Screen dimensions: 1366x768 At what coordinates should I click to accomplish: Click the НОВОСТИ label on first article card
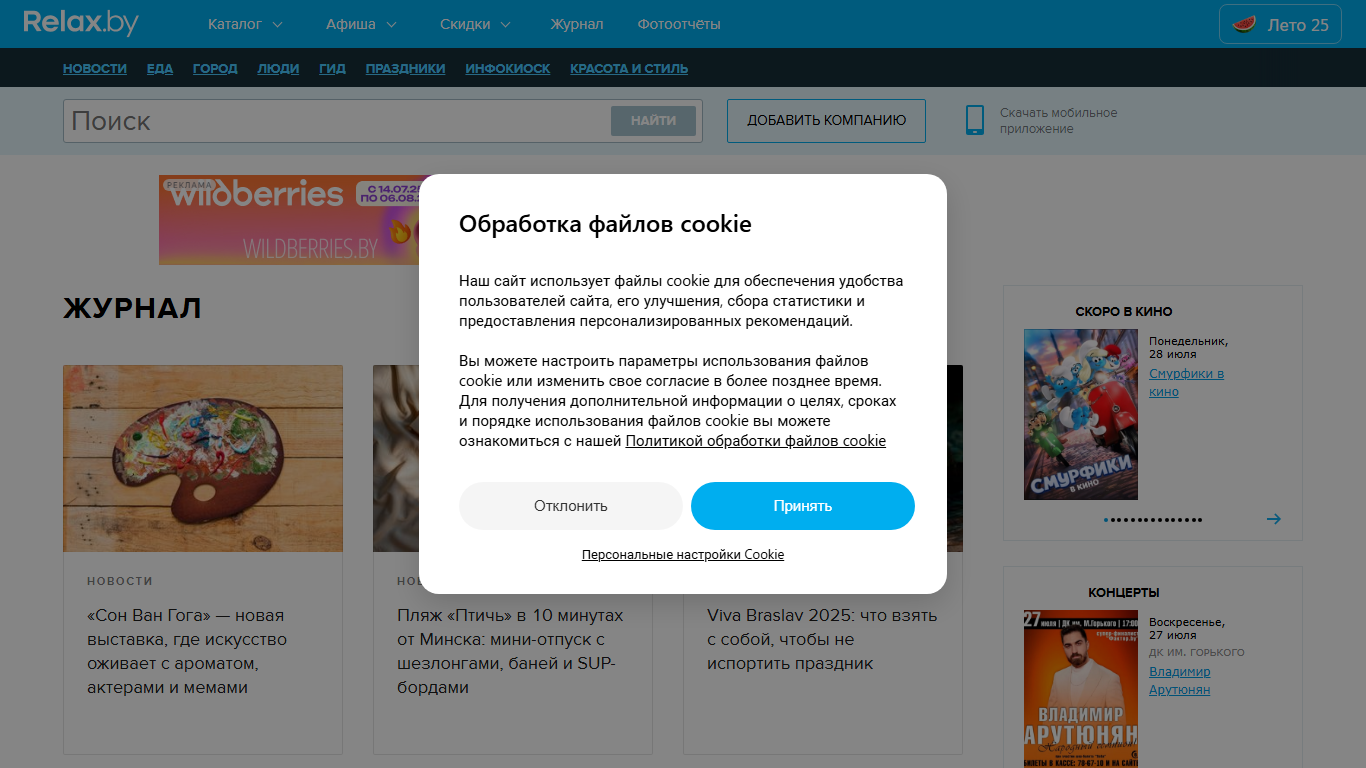point(120,581)
